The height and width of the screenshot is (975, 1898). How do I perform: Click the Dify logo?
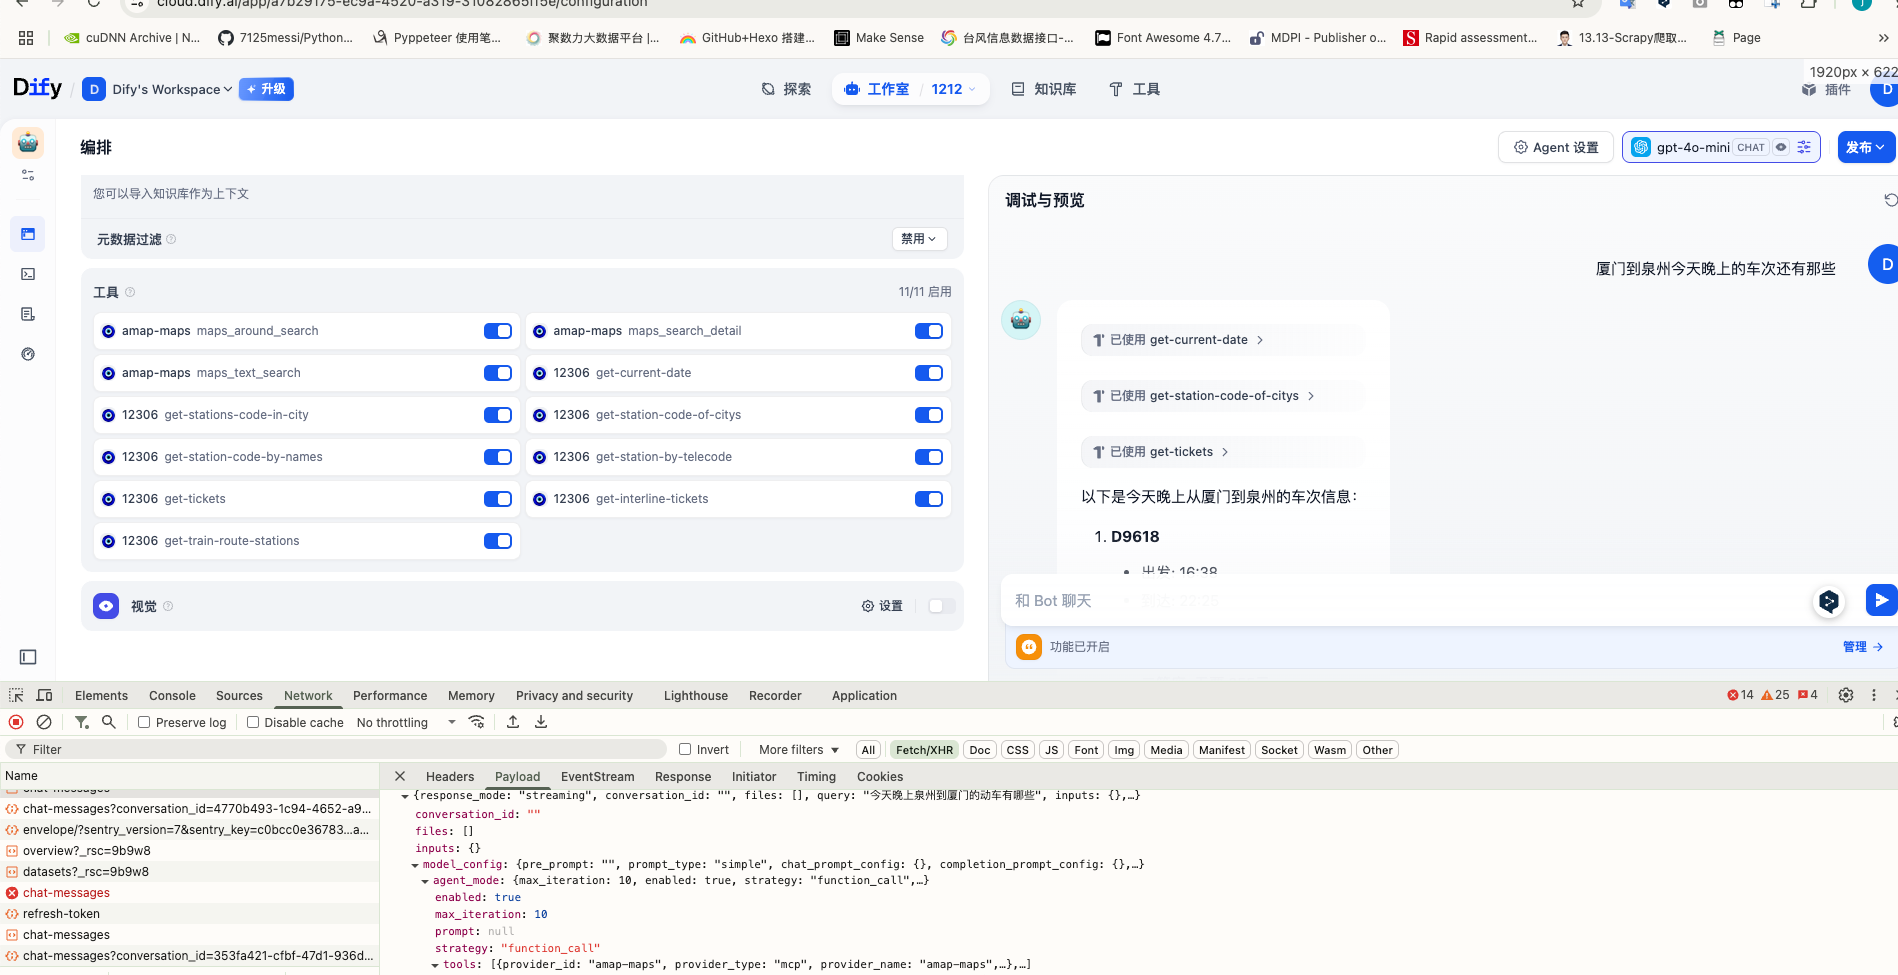[x=37, y=88]
